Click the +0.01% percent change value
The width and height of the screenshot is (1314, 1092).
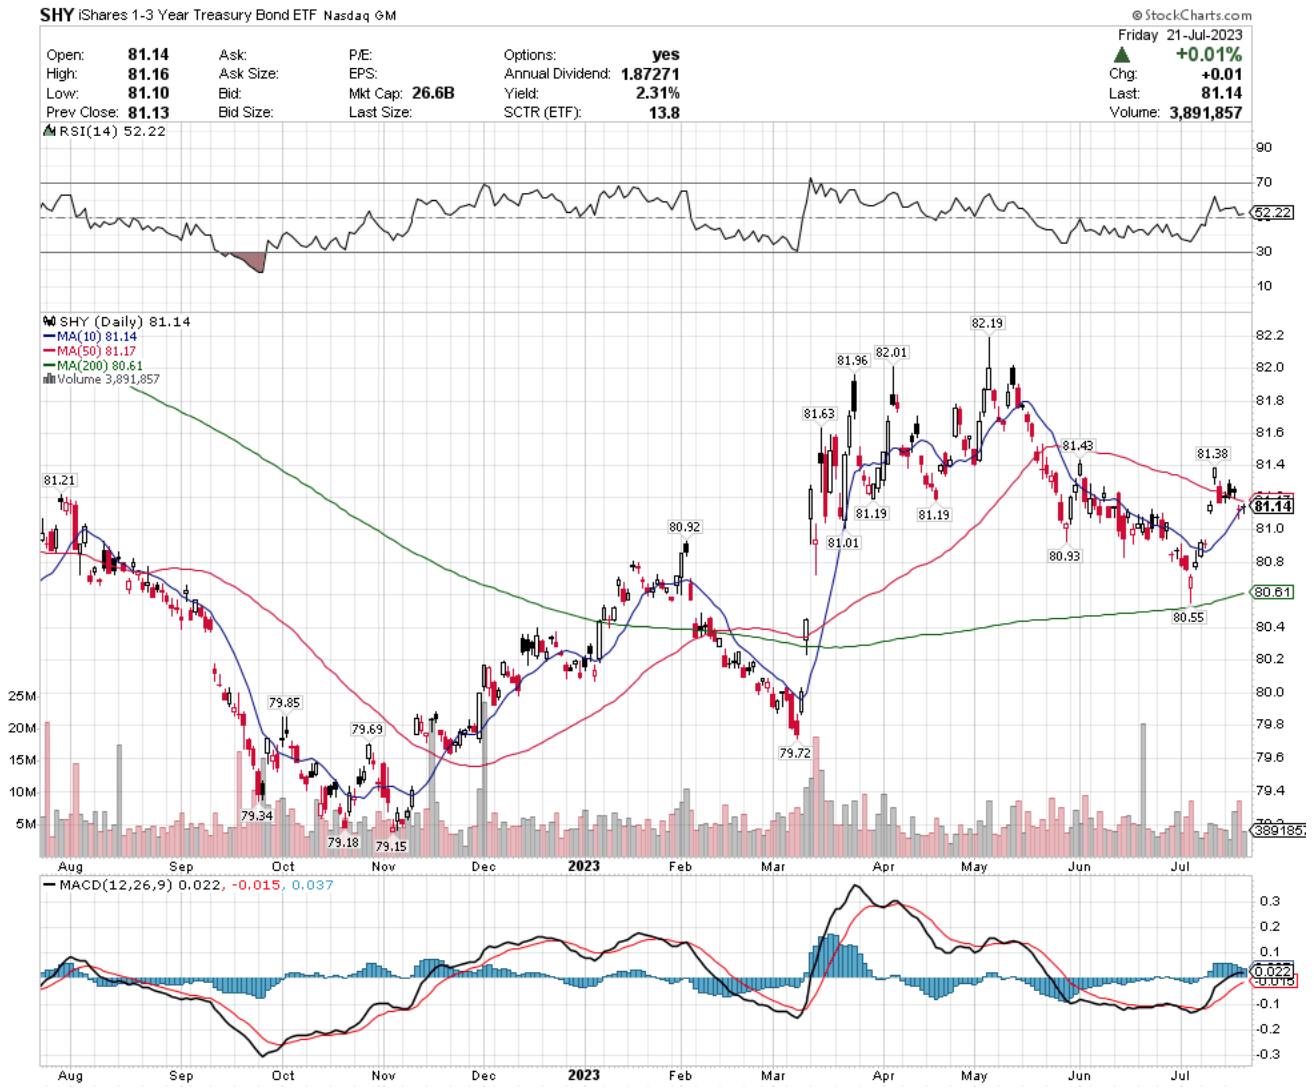[x=1209, y=55]
